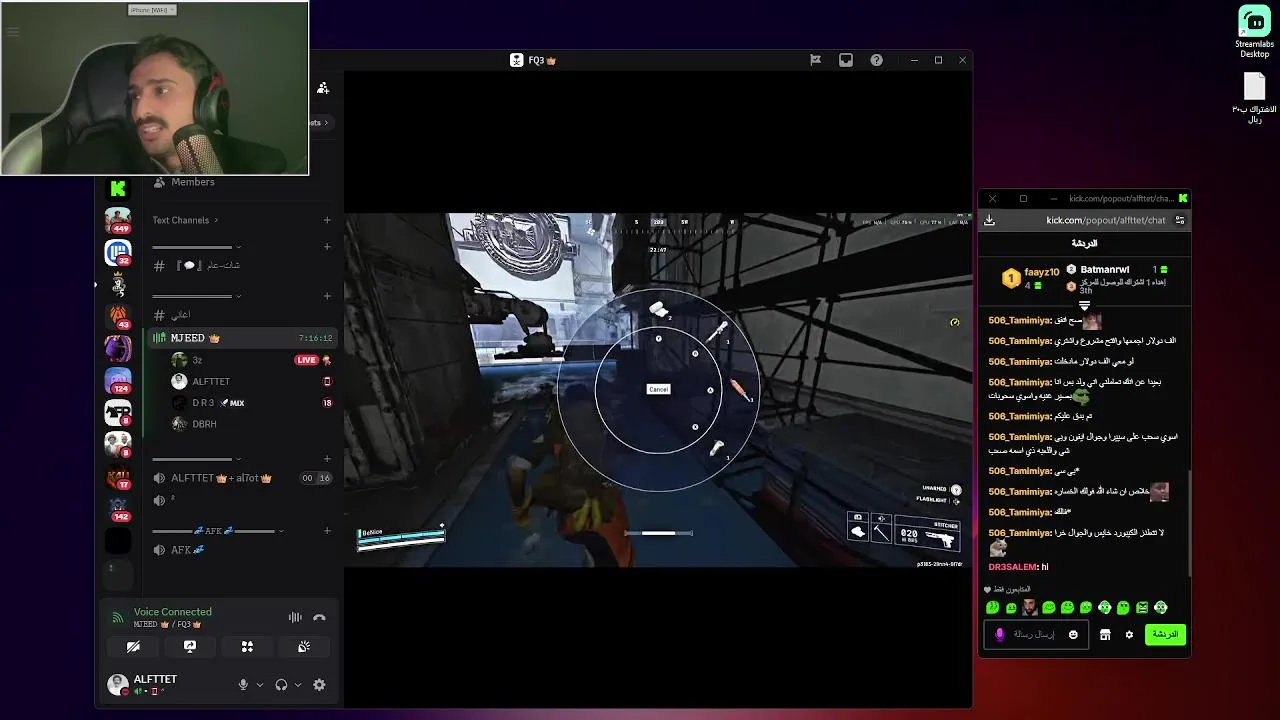Open the server with 32 badge
The image size is (1280, 720).
[x=118, y=253]
